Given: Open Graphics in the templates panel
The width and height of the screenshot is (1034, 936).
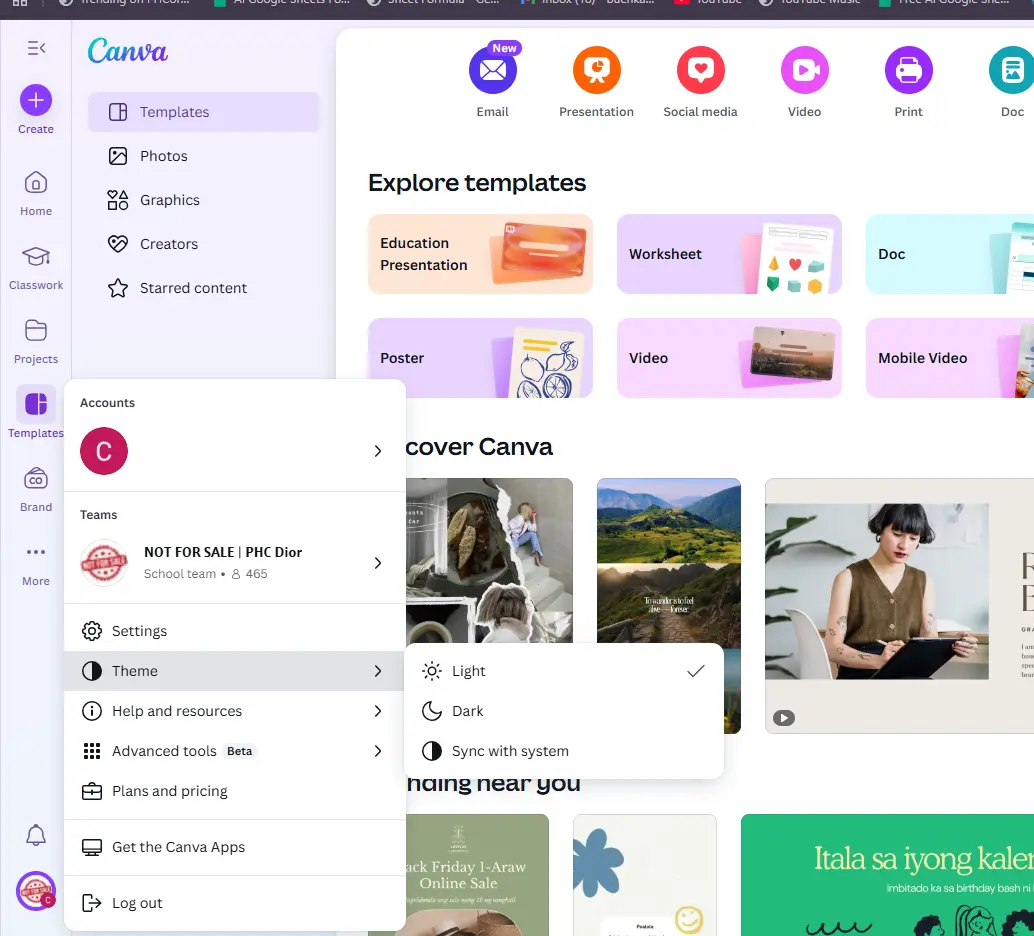Looking at the screenshot, I should click(x=204, y=200).
